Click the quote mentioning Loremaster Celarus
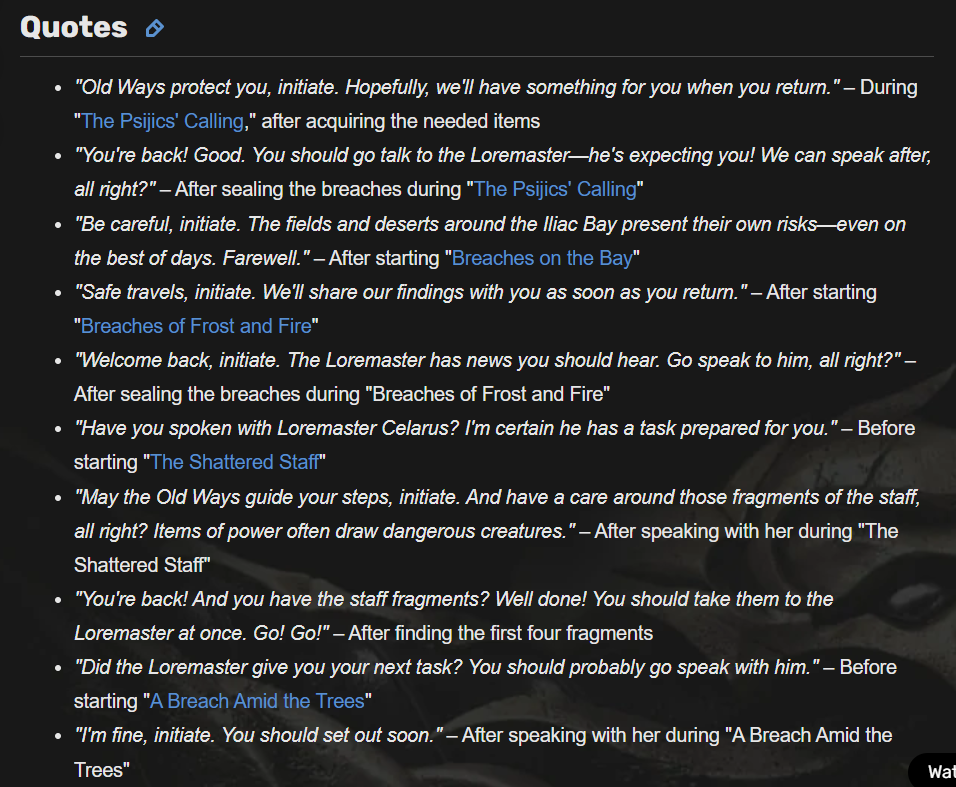The height and width of the screenshot is (787, 956). [455, 429]
